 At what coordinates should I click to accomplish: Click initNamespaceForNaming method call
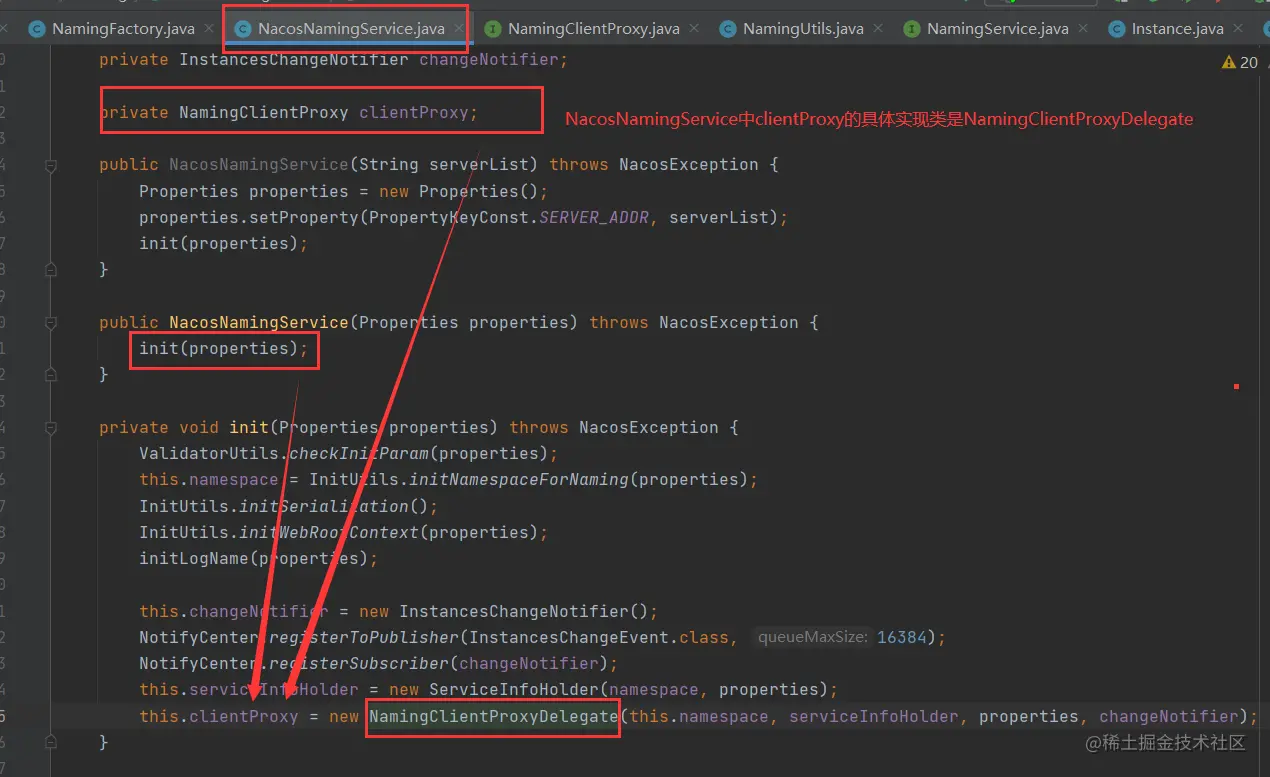tap(519, 479)
